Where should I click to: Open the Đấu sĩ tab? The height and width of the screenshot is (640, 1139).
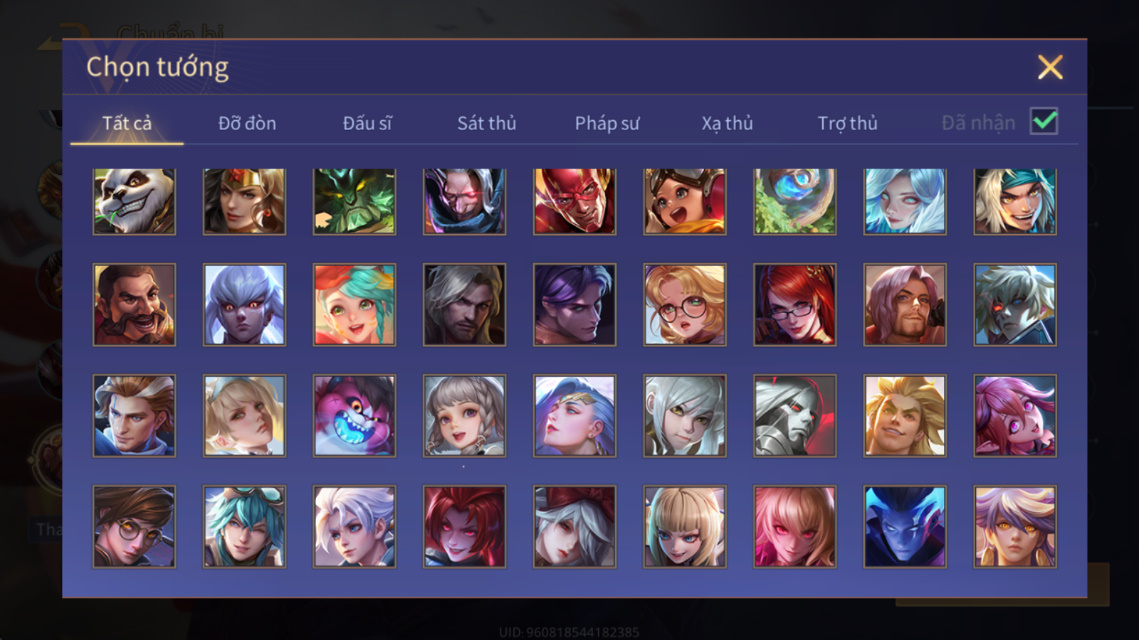(x=367, y=123)
